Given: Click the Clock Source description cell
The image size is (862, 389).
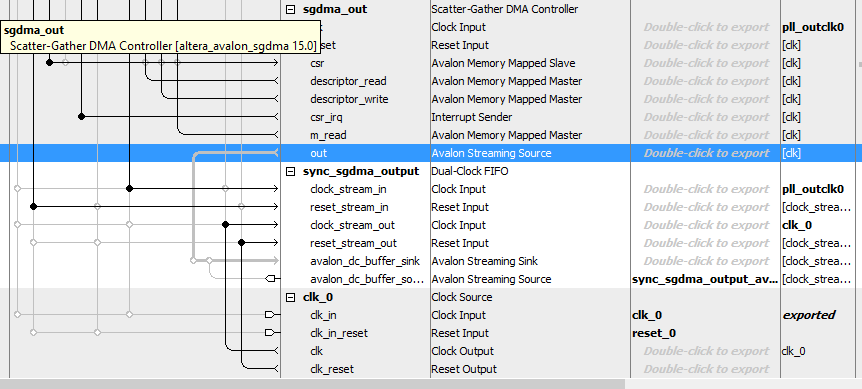Looking at the screenshot, I should click(462, 297).
